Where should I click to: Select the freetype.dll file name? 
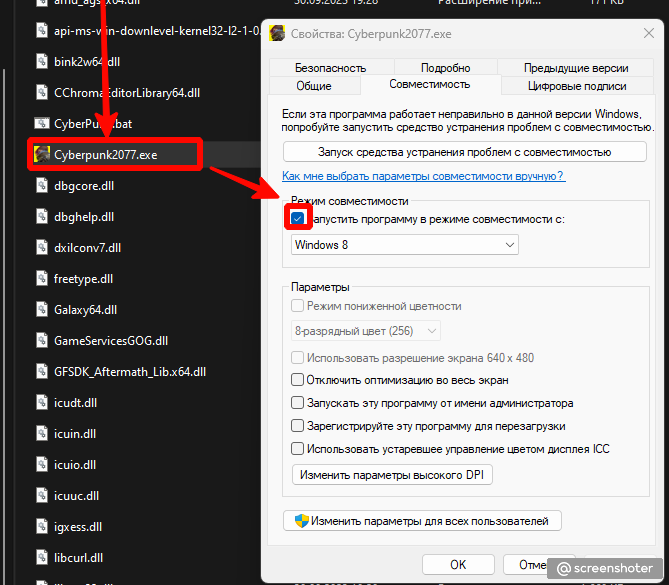pyautogui.click(x=83, y=279)
